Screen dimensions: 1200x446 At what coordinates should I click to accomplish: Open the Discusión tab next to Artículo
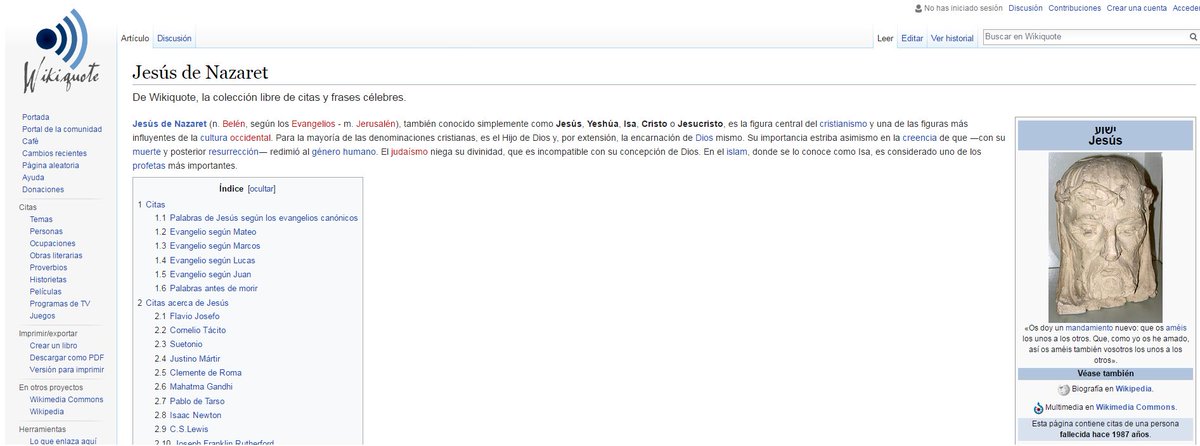(x=174, y=38)
